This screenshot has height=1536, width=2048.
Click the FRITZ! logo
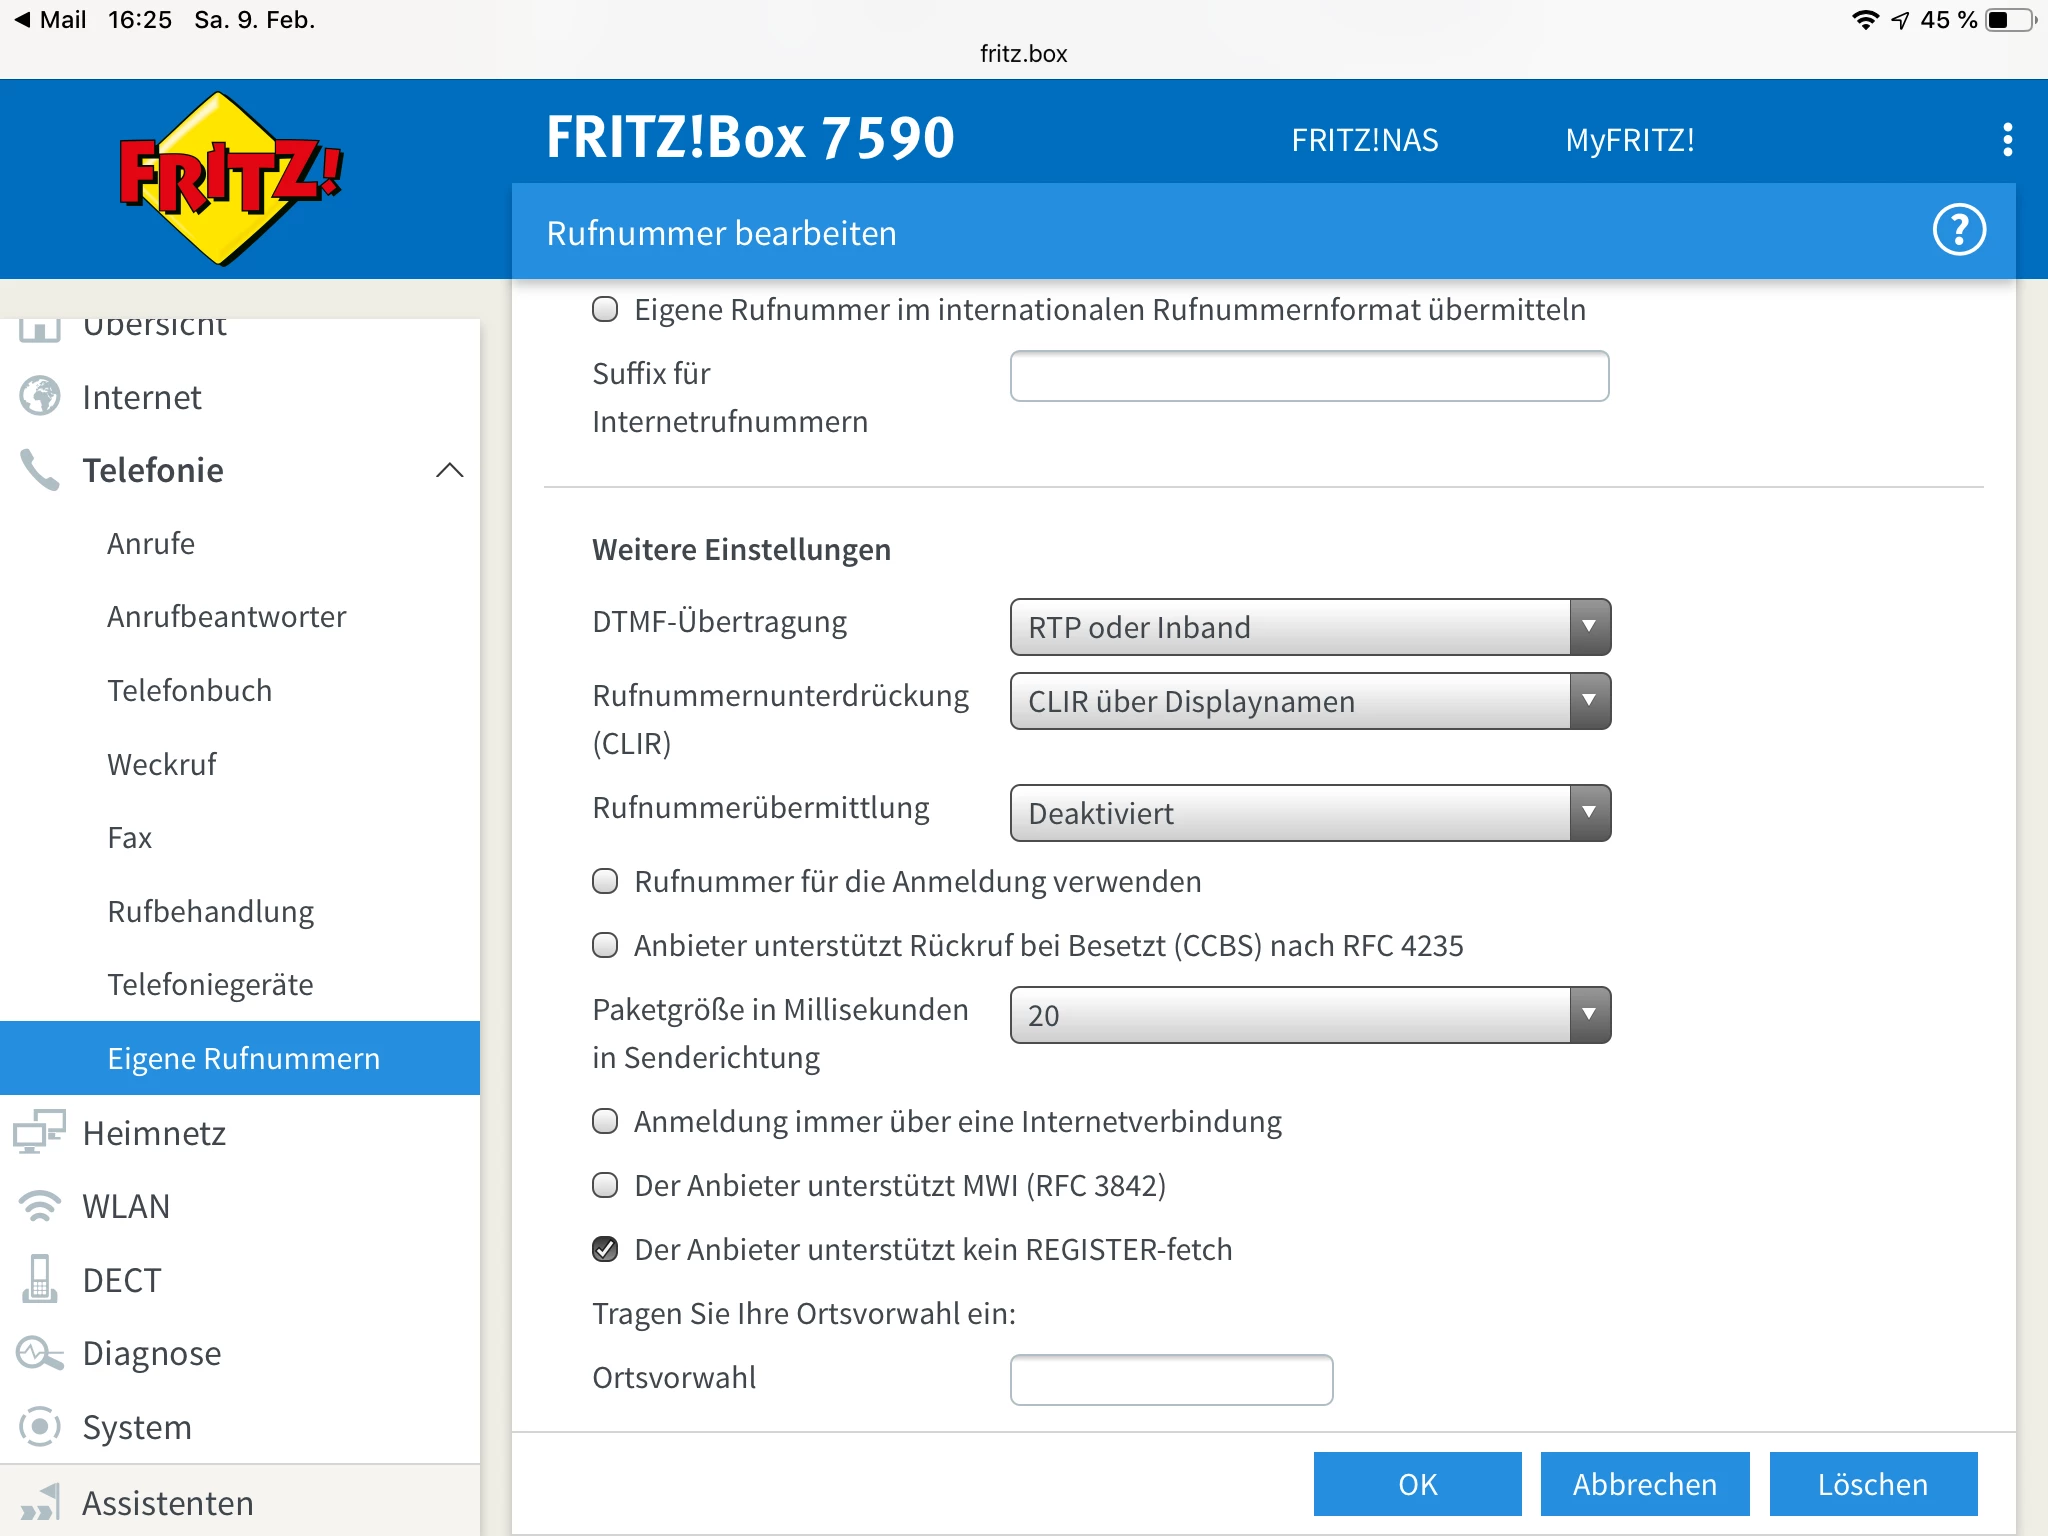click(230, 178)
